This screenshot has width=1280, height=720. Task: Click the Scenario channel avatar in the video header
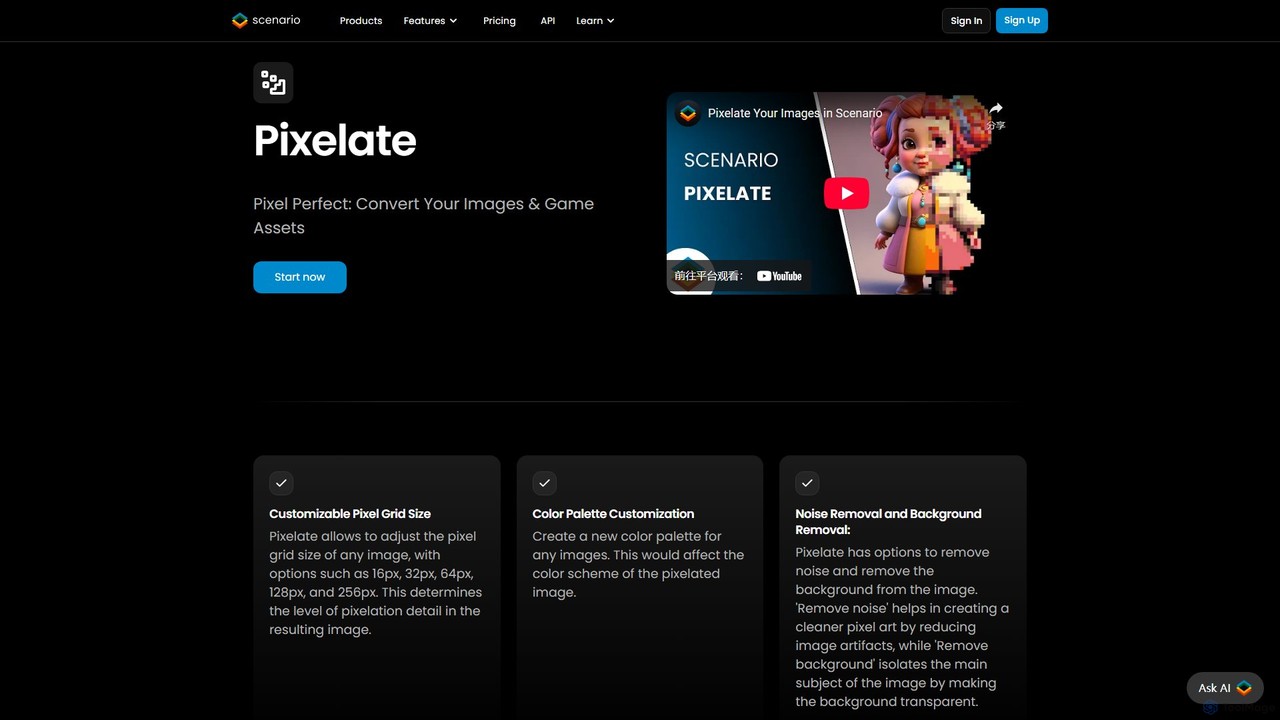[x=687, y=113]
